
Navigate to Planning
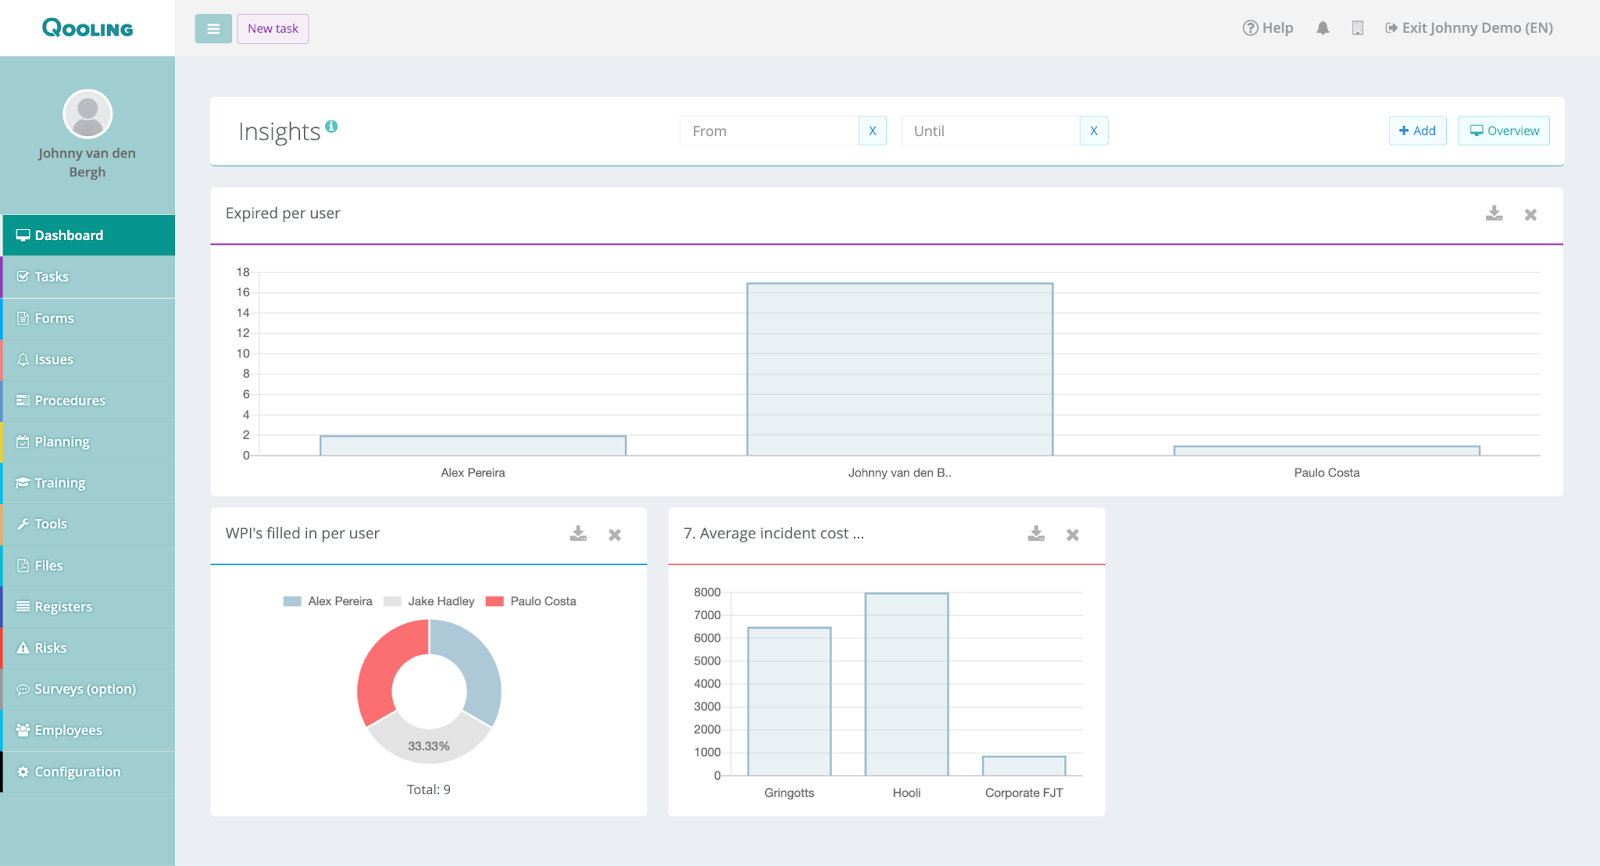tap(88, 442)
